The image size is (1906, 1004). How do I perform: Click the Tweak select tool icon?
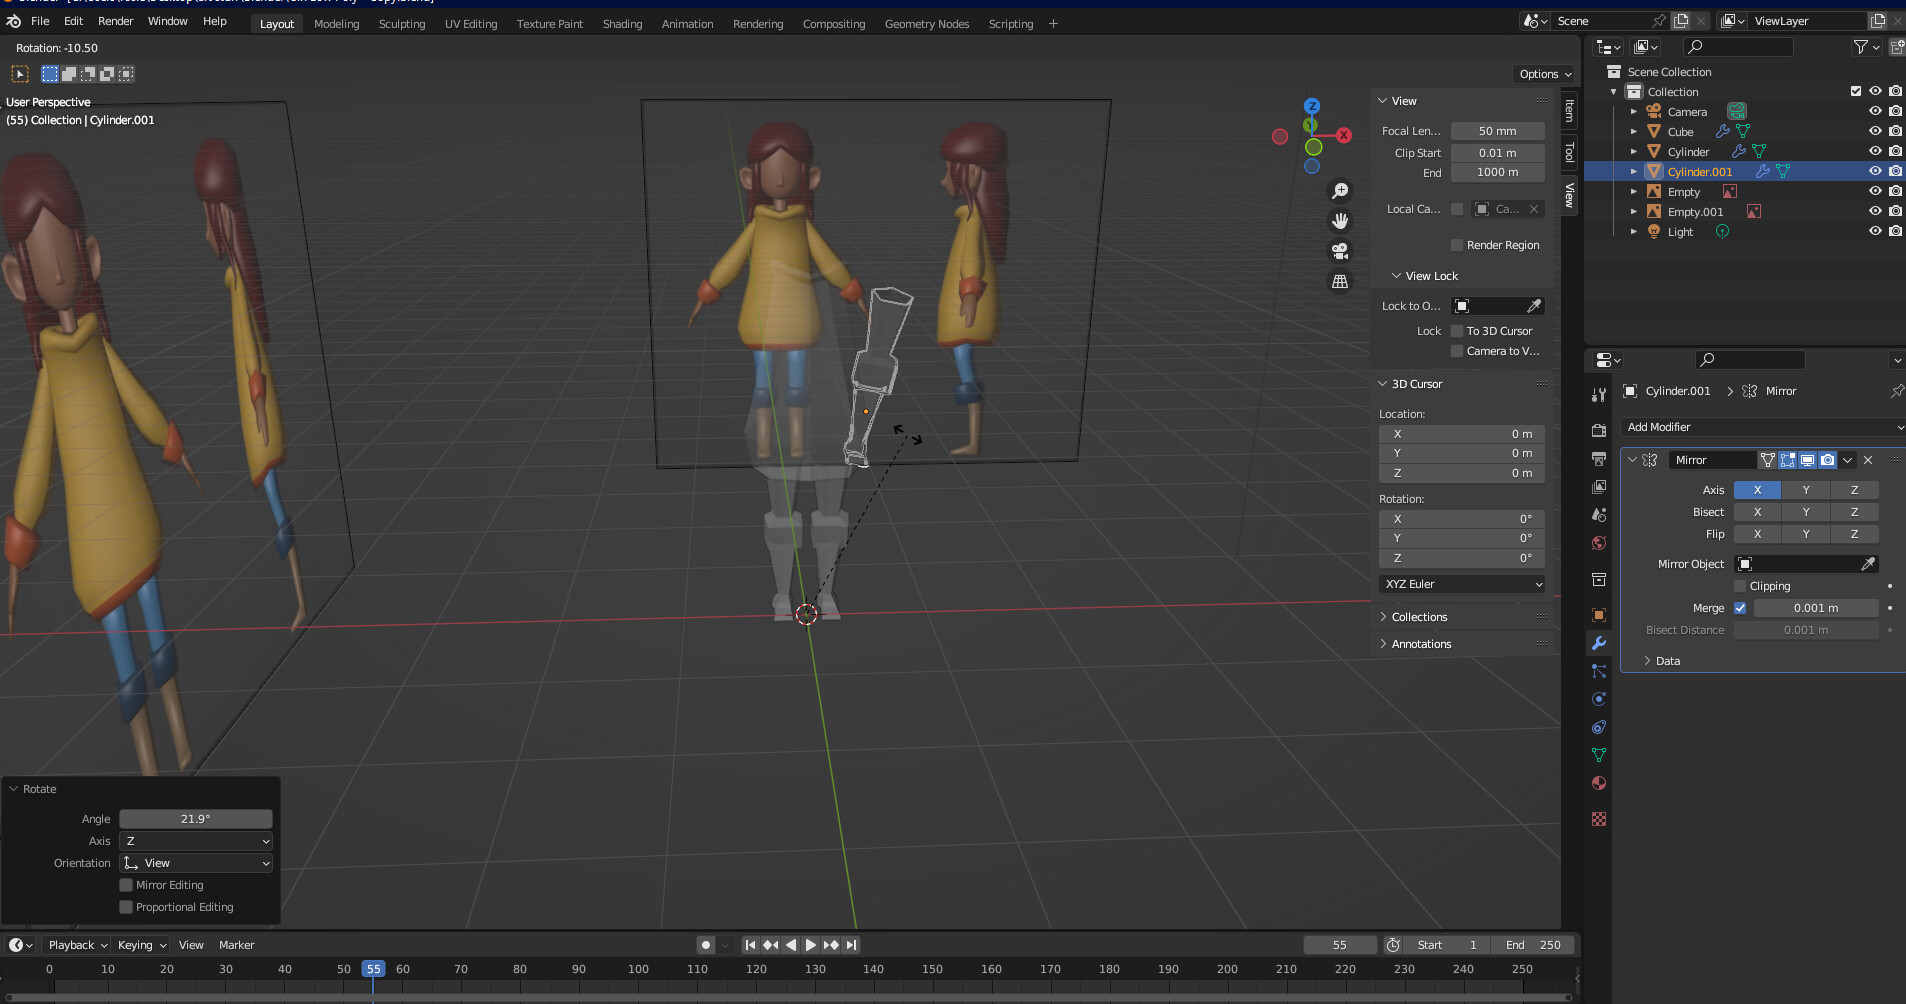(x=18, y=73)
